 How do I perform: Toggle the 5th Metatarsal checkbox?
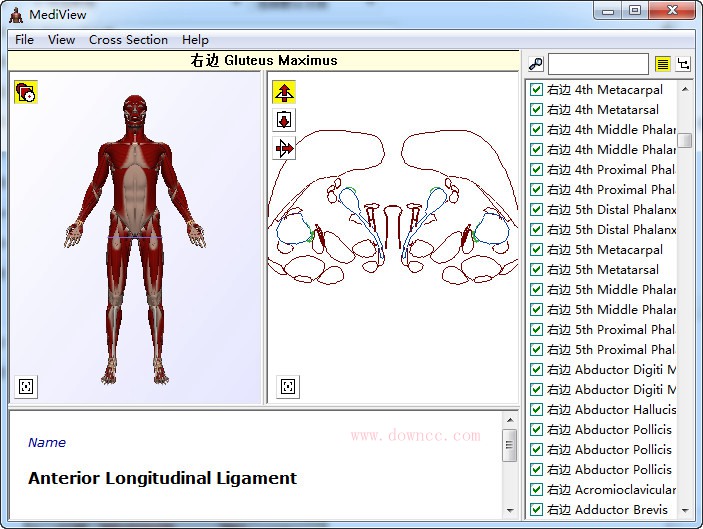537,270
